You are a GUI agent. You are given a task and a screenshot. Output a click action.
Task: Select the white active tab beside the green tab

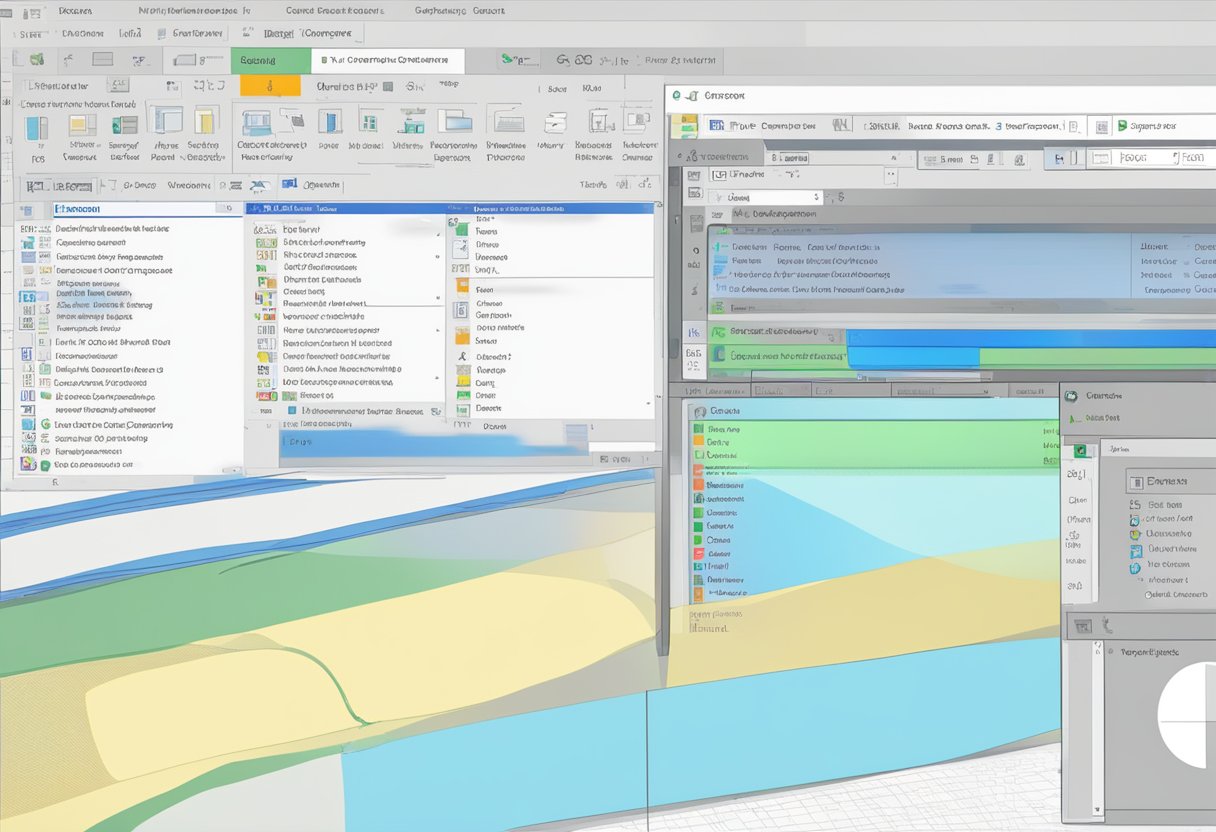tap(387, 60)
